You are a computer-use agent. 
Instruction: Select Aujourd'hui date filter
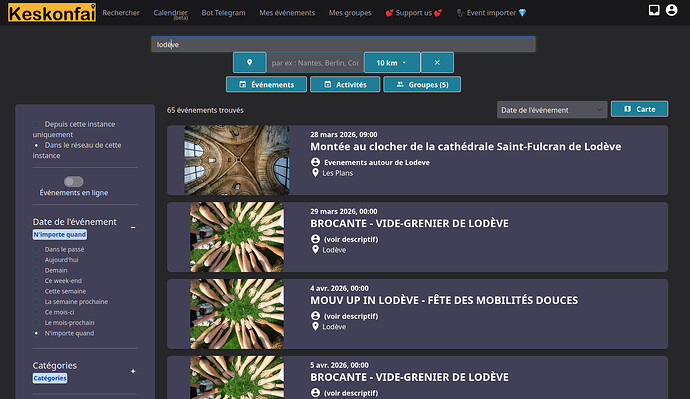click(x=37, y=260)
